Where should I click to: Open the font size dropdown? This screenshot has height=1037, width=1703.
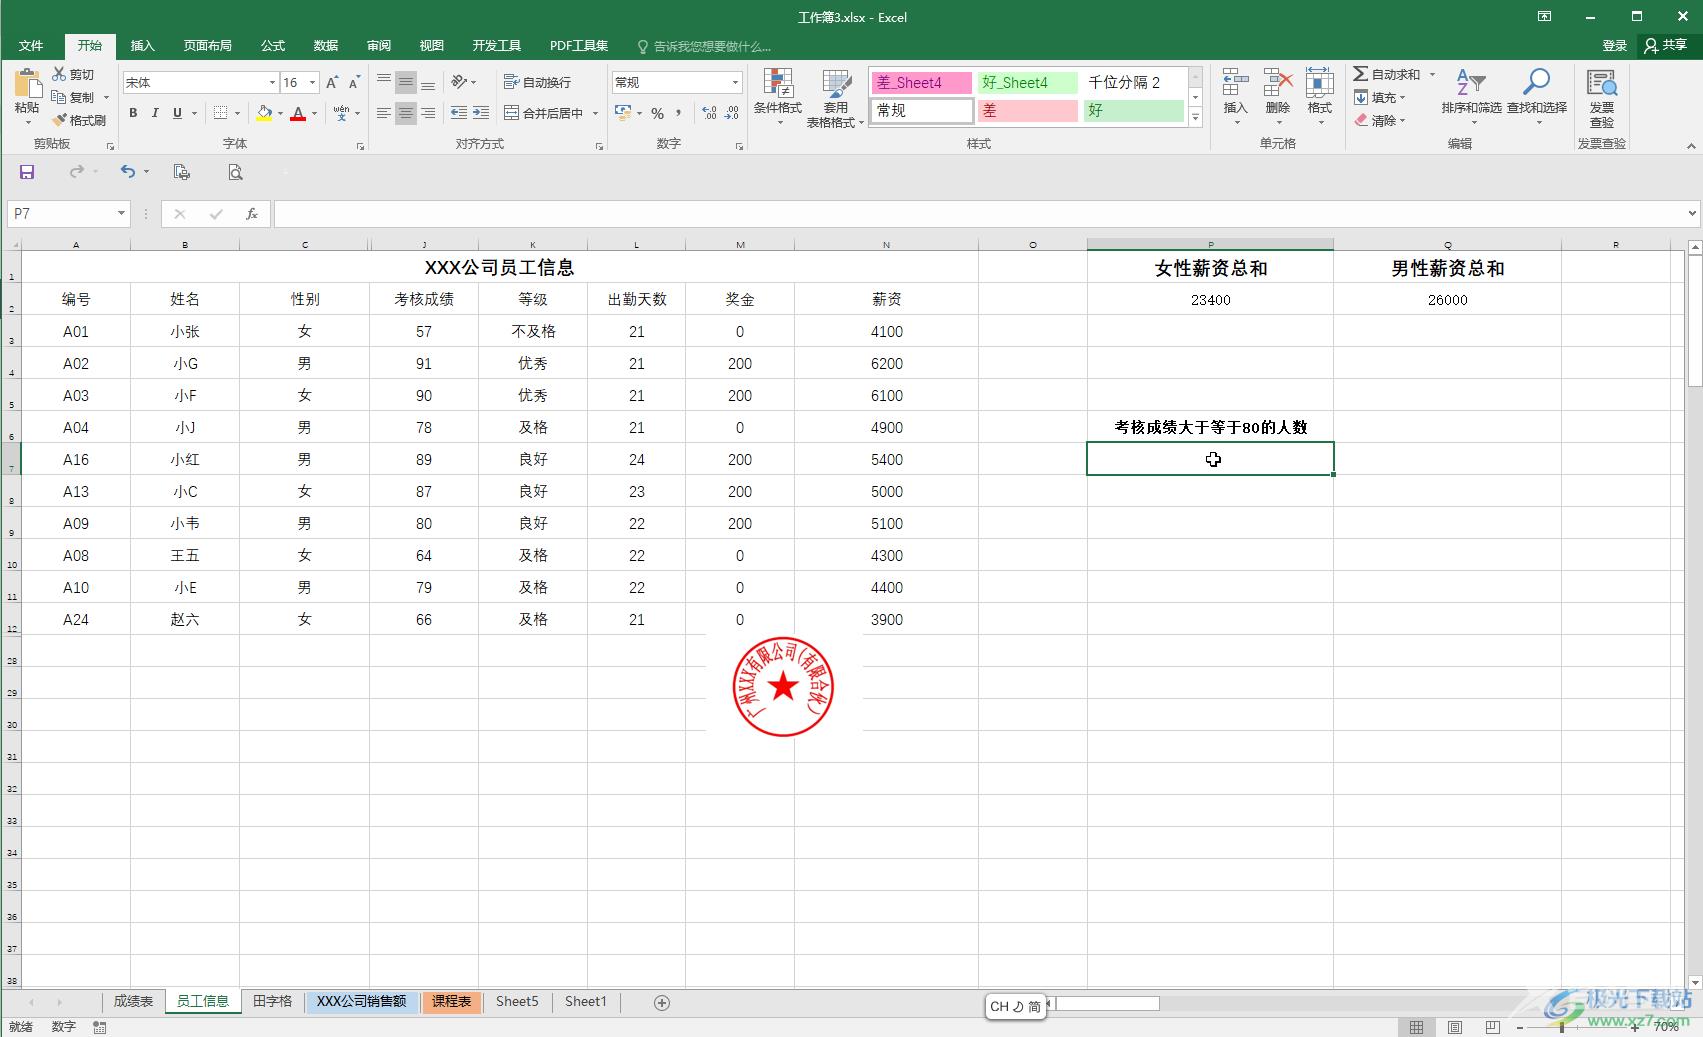312,83
